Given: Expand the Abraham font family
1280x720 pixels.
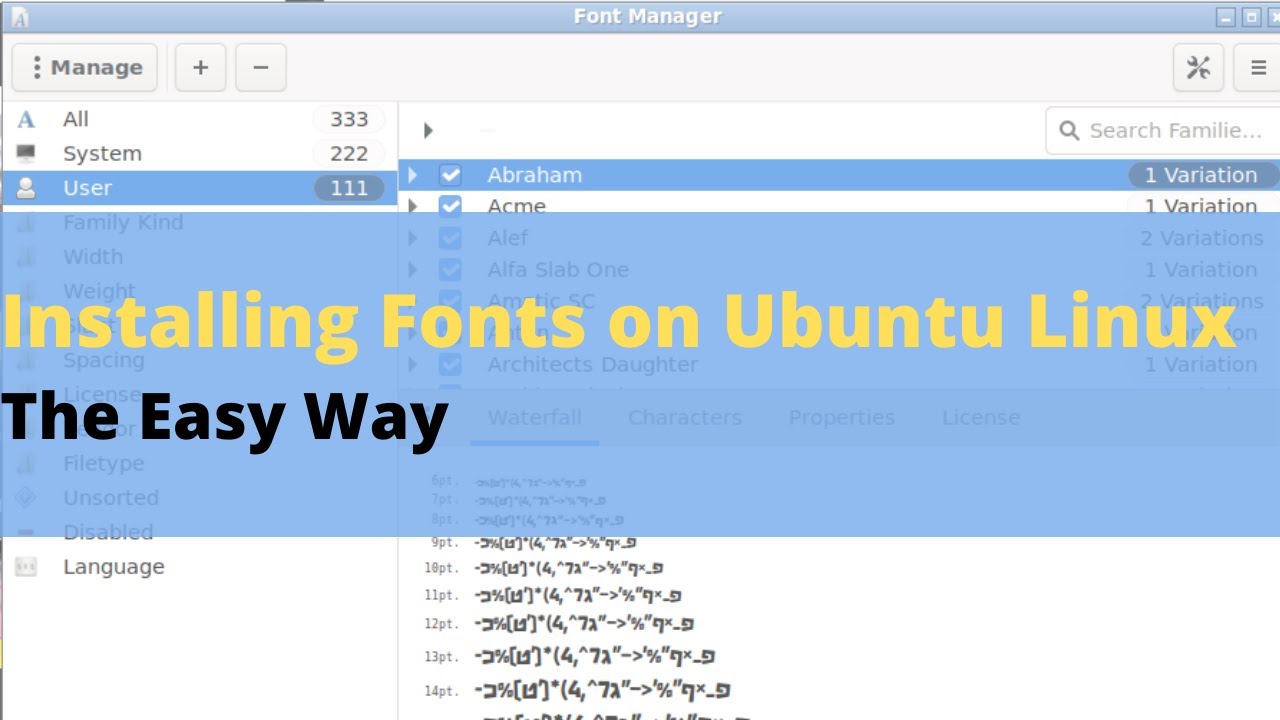Looking at the screenshot, I should [413, 175].
